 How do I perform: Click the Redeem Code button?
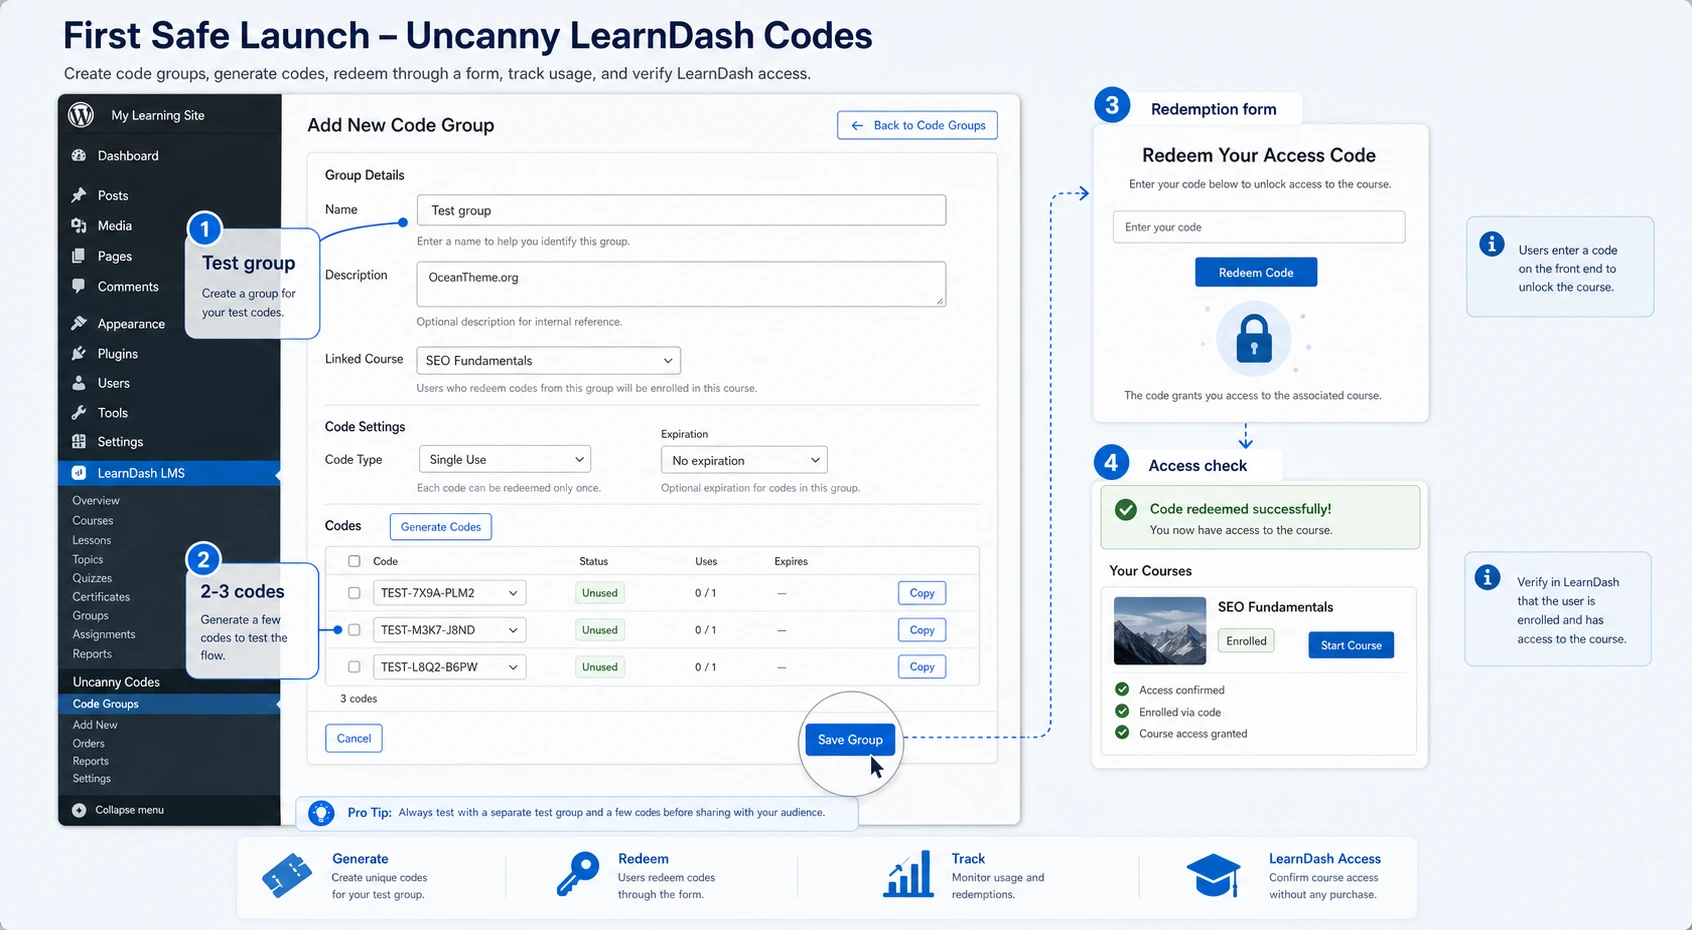[x=1256, y=272]
